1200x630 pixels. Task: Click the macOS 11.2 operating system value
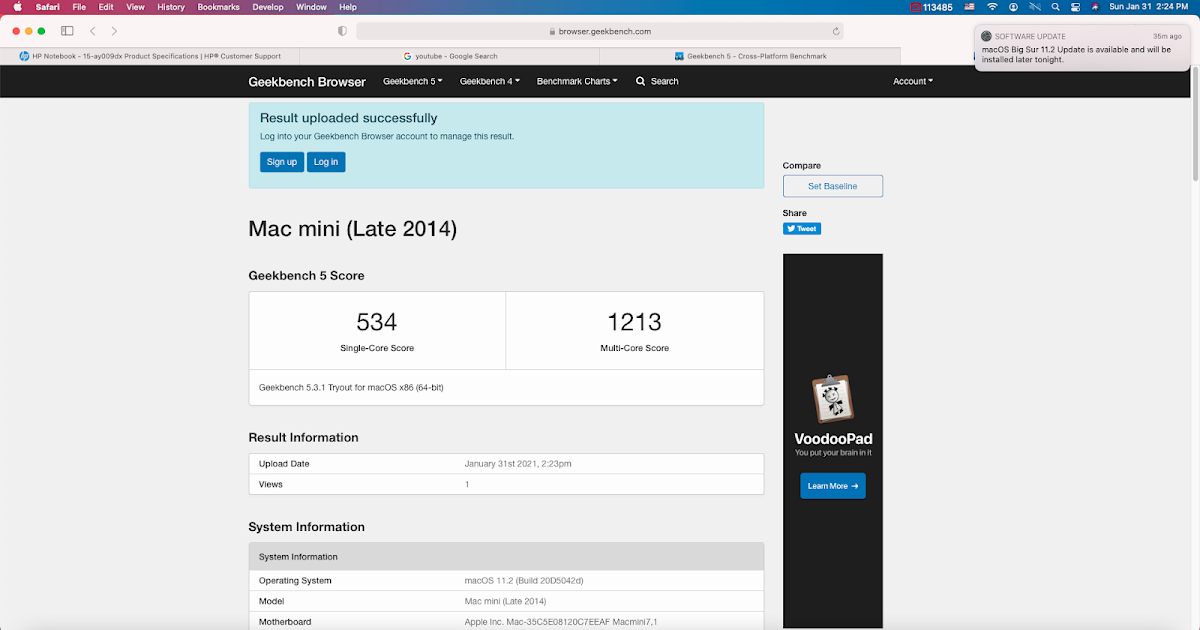(524, 581)
